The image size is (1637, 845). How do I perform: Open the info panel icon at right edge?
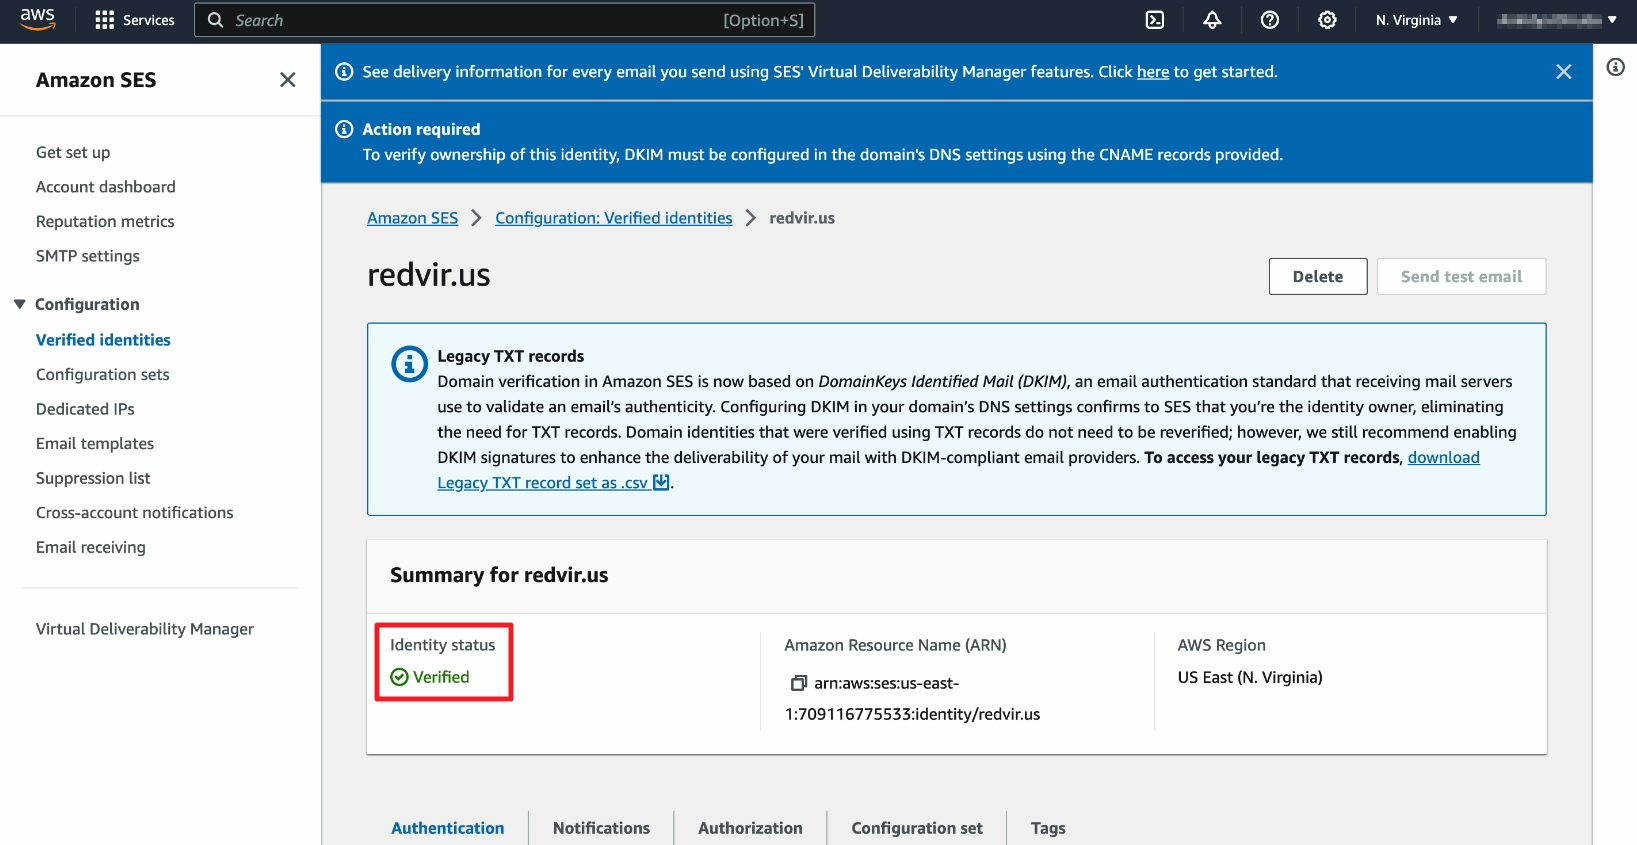click(1615, 67)
